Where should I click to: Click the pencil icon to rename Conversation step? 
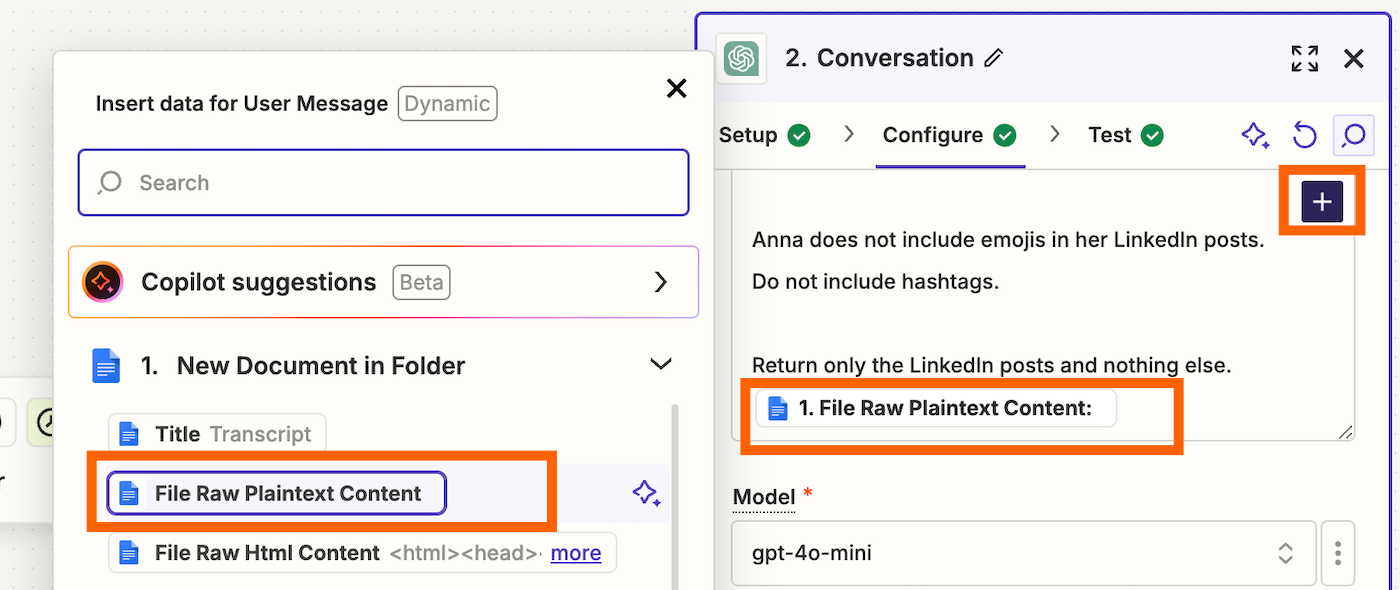(x=993, y=59)
